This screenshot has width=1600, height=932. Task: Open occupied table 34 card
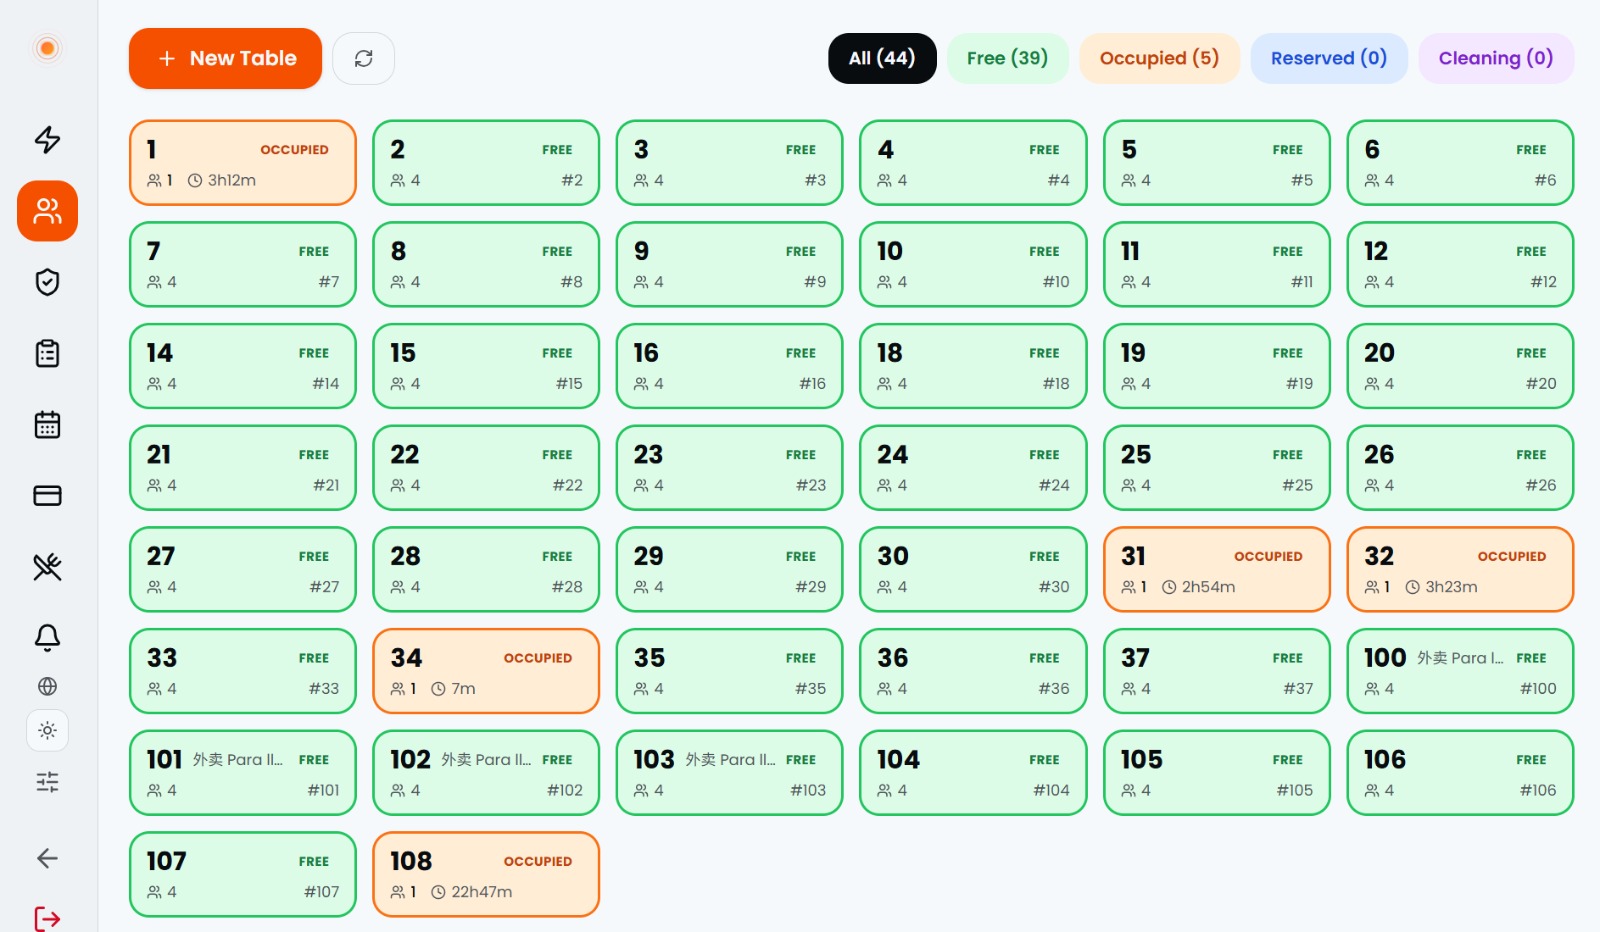point(486,671)
